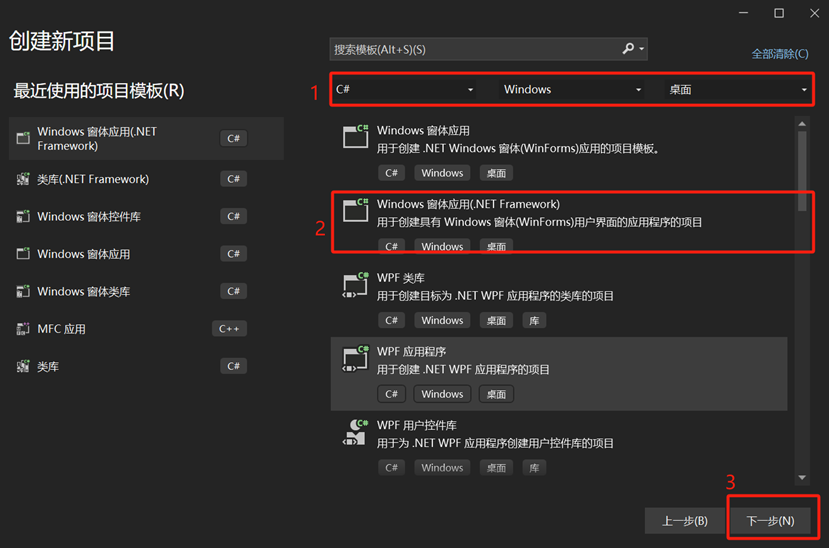
Task: Click the 上一步(B) back button
Action: pyautogui.click(x=685, y=521)
